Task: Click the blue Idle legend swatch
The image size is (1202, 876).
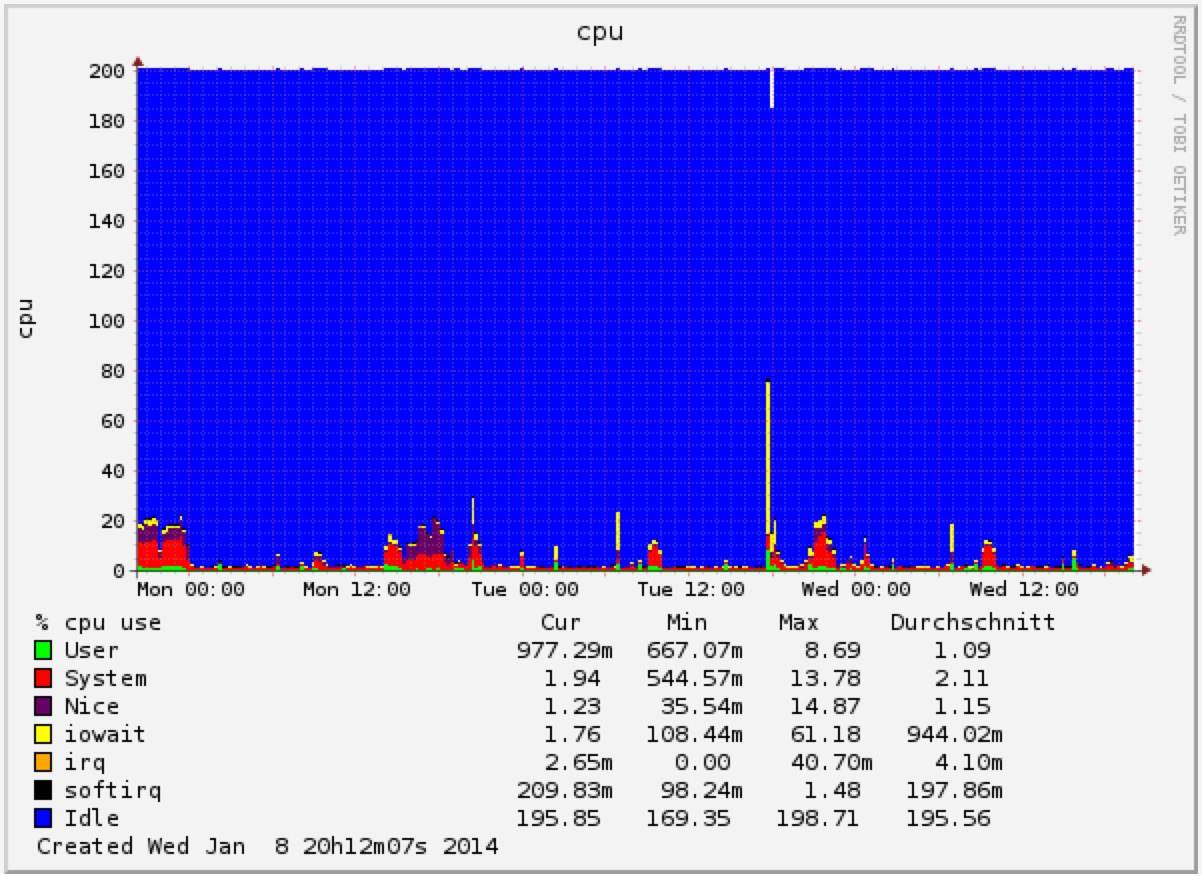Action: click(43, 819)
